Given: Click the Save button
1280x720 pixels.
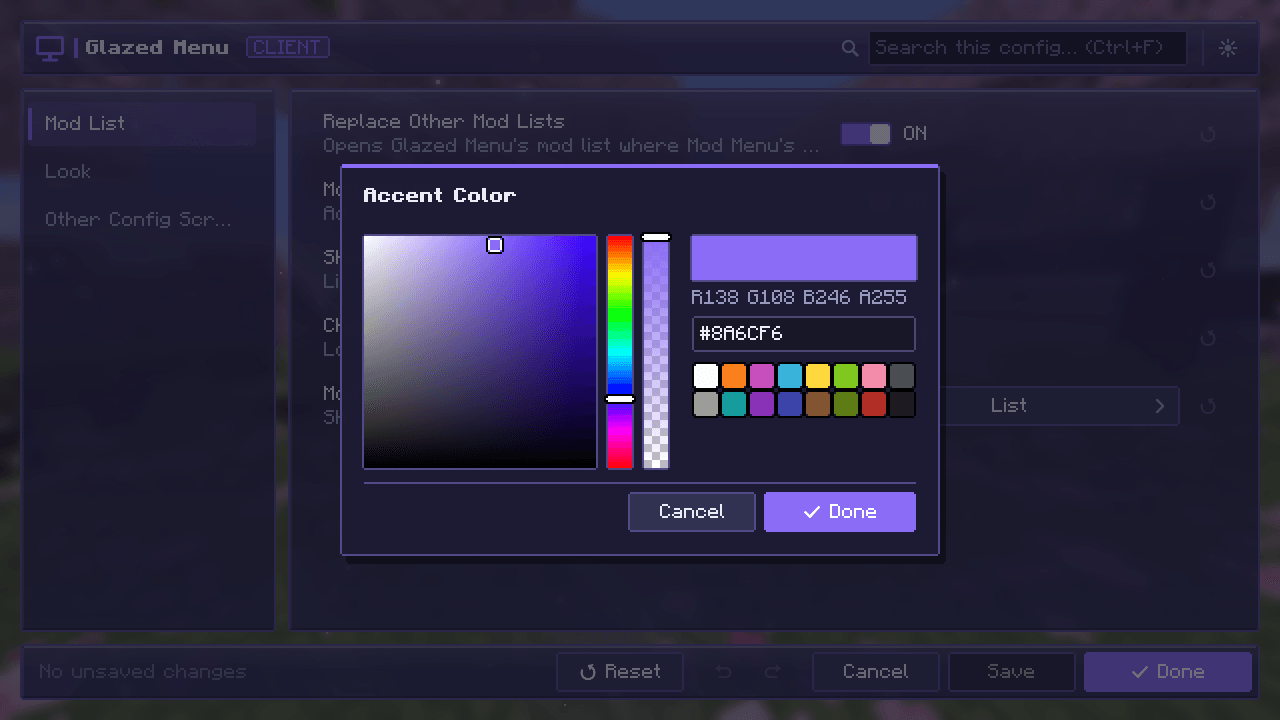Looking at the screenshot, I should pyautogui.click(x=1012, y=672).
